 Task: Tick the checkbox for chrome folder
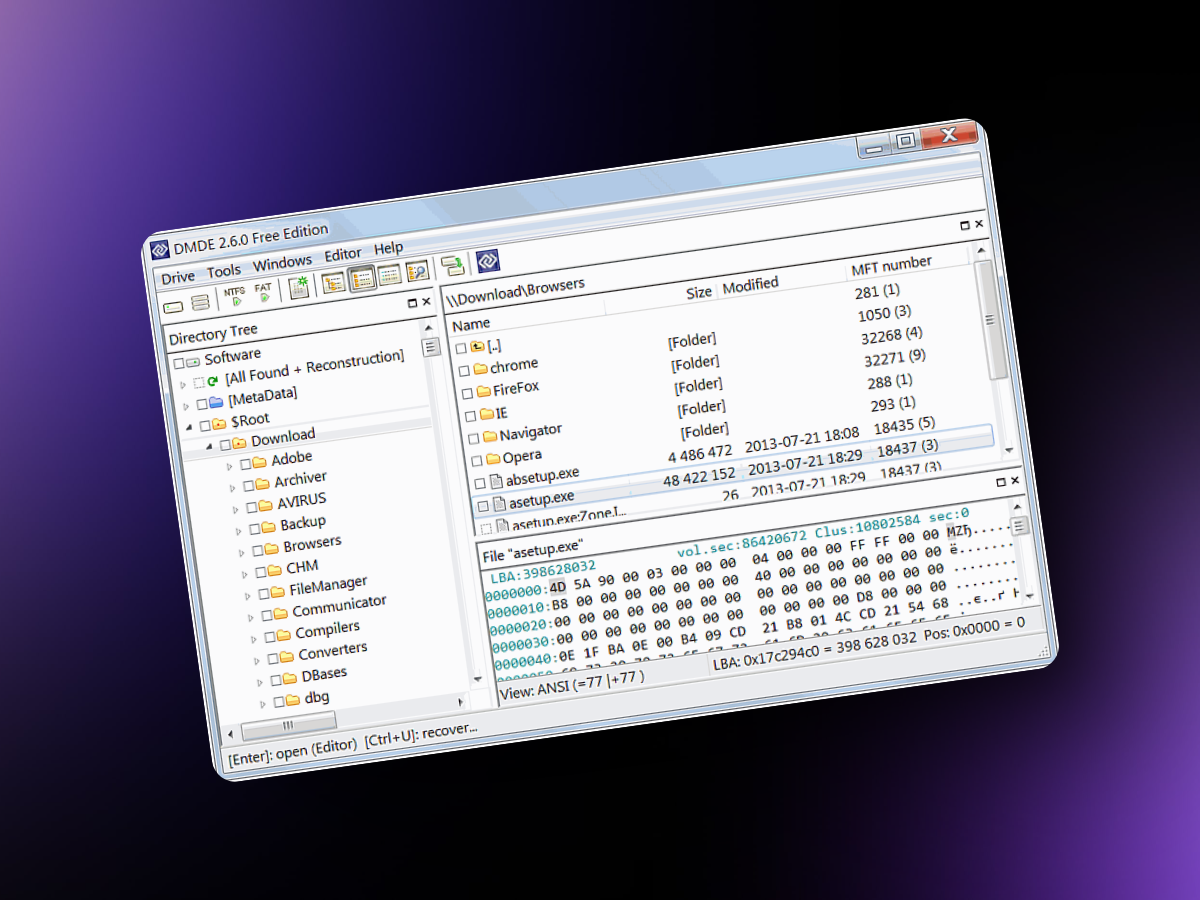(x=465, y=370)
